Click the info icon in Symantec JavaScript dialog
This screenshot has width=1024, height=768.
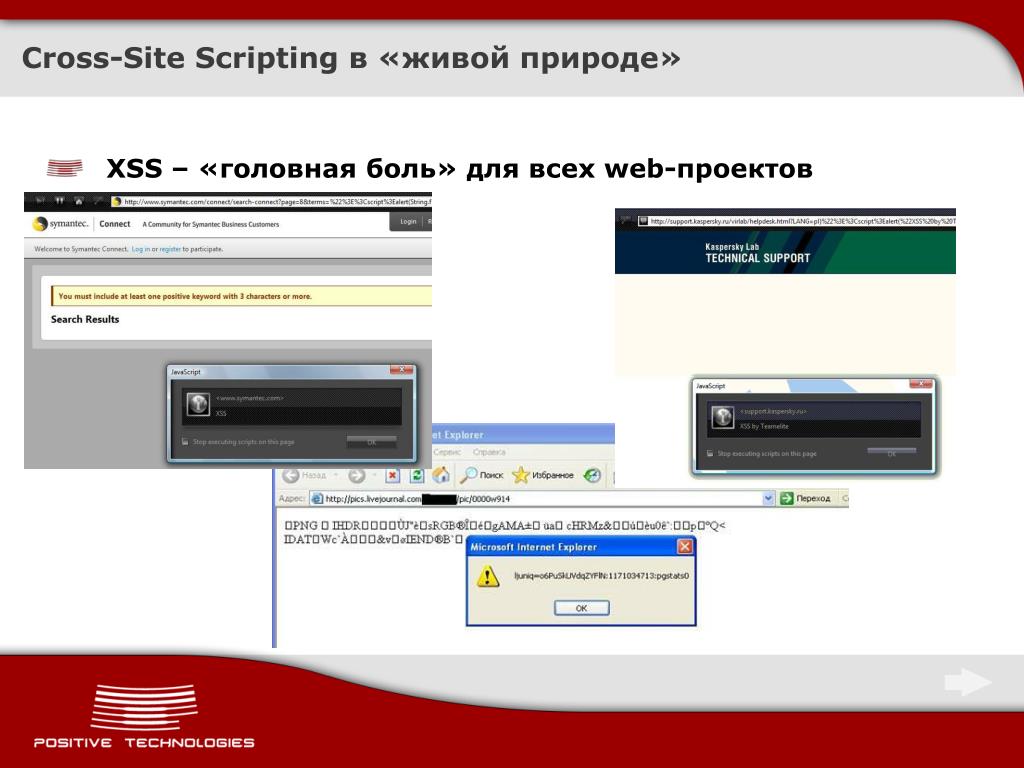pos(198,404)
